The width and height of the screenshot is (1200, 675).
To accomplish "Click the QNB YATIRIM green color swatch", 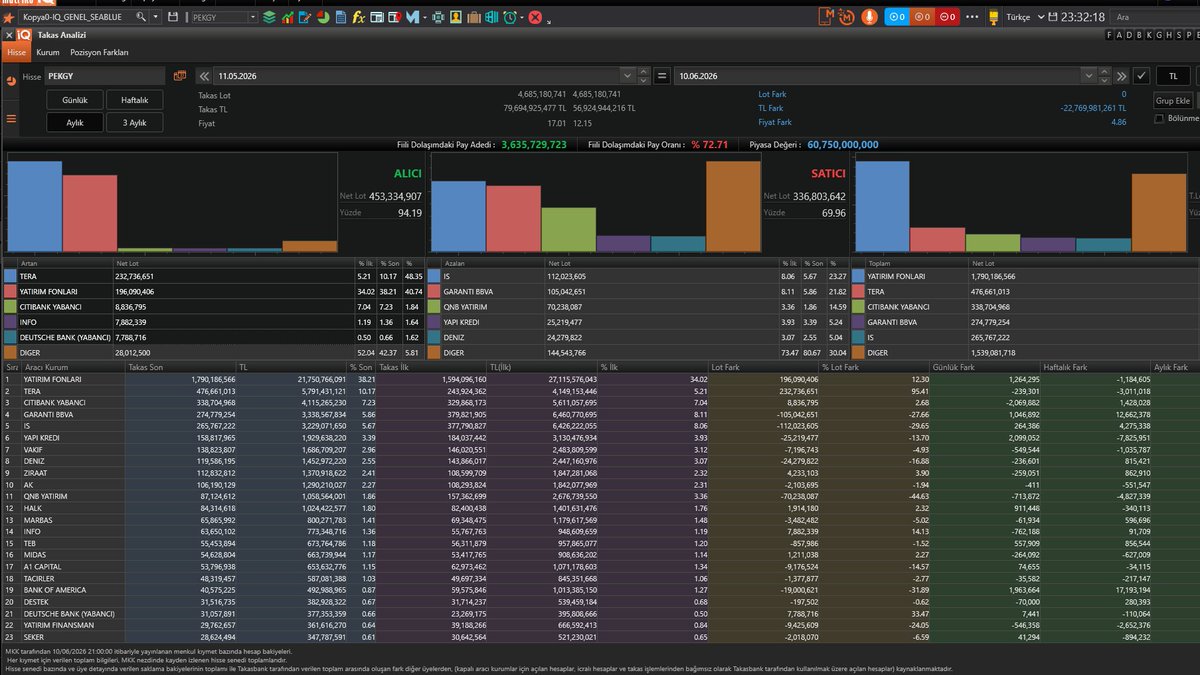I will point(435,307).
